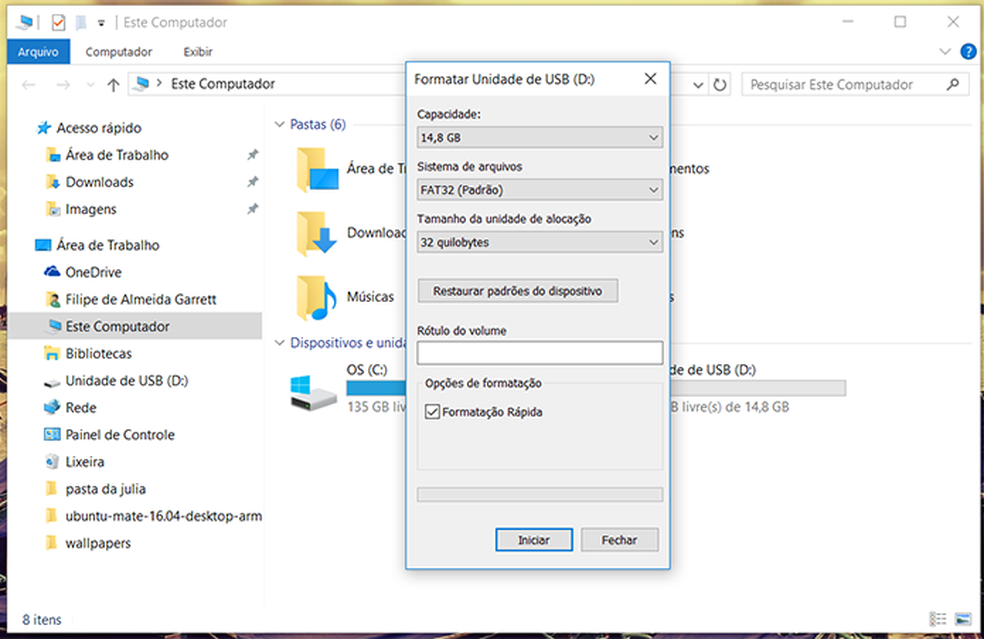Expand the address bar history dropdown
Viewport: 984px width, 639px height.
pos(698,85)
